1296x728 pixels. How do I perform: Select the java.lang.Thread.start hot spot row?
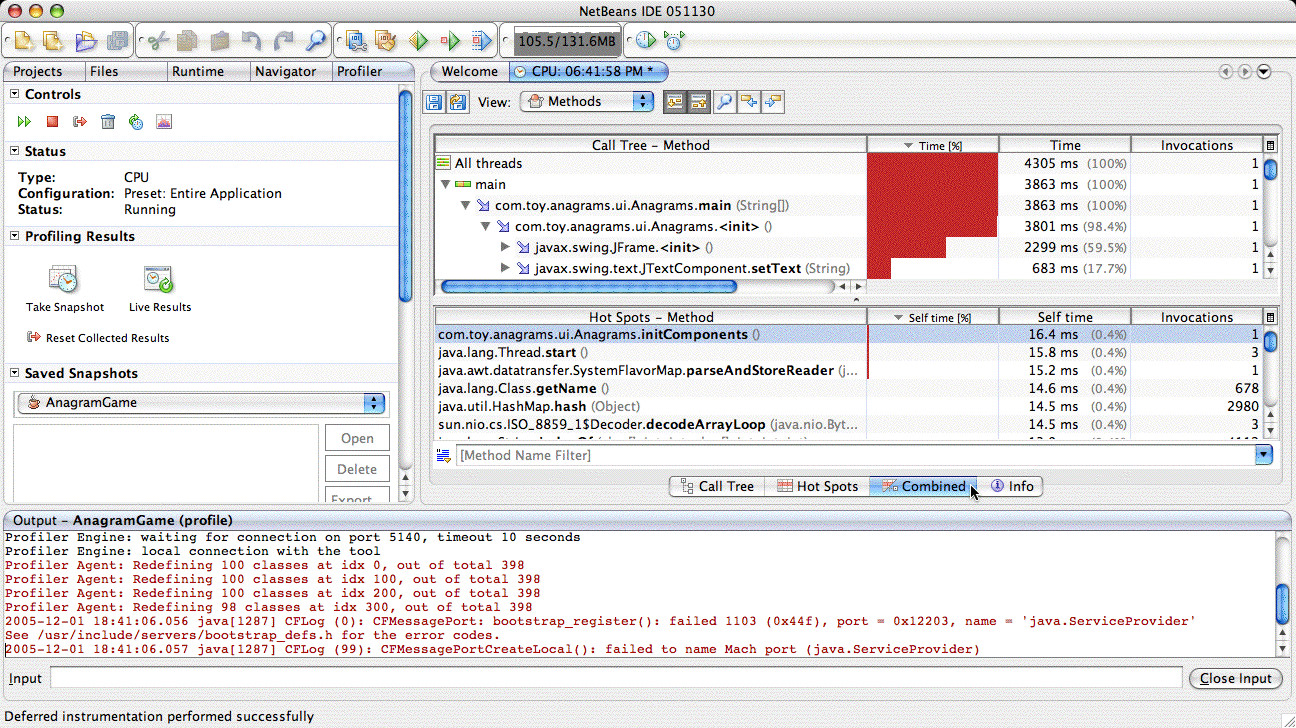pyautogui.click(x=850, y=352)
